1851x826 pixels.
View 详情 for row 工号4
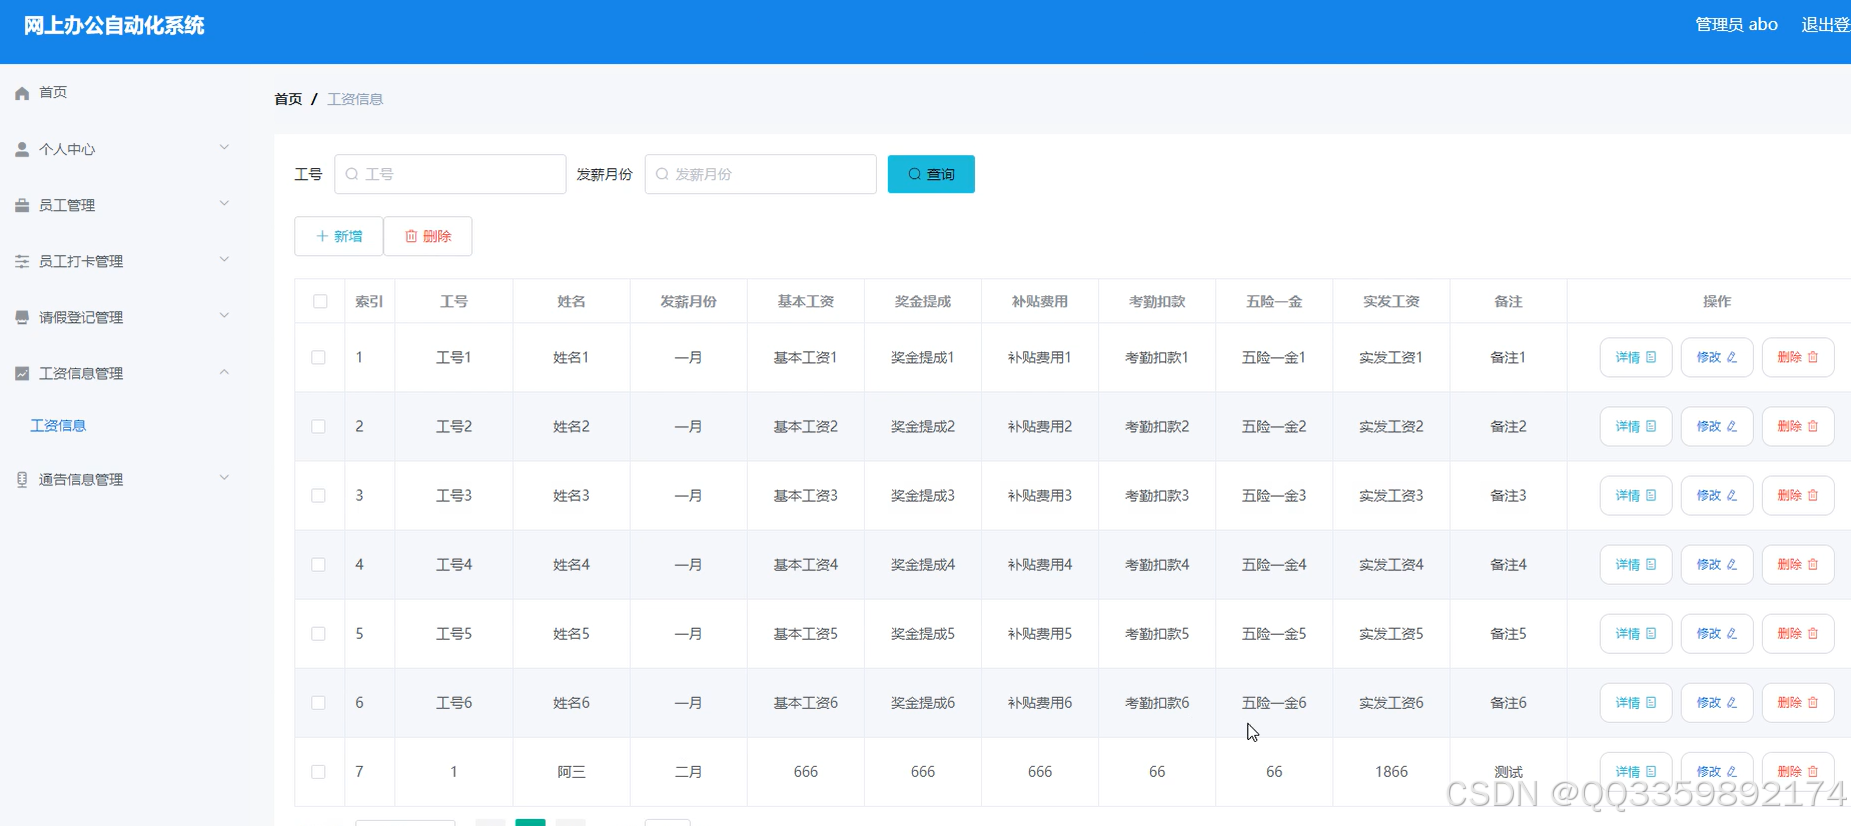pos(1636,564)
